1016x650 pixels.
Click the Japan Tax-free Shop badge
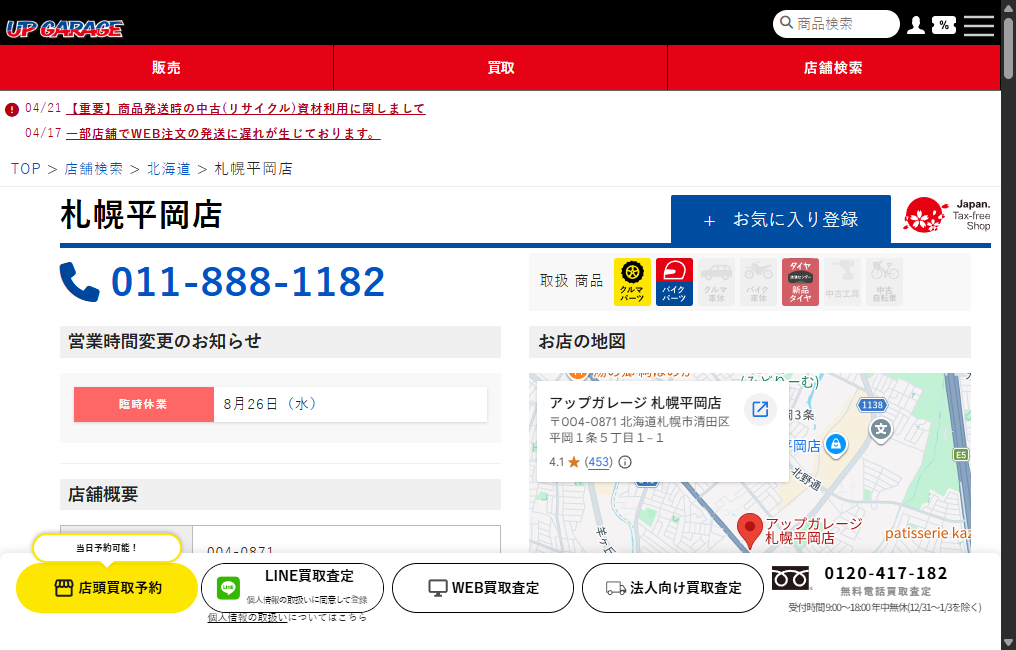(x=947, y=215)
